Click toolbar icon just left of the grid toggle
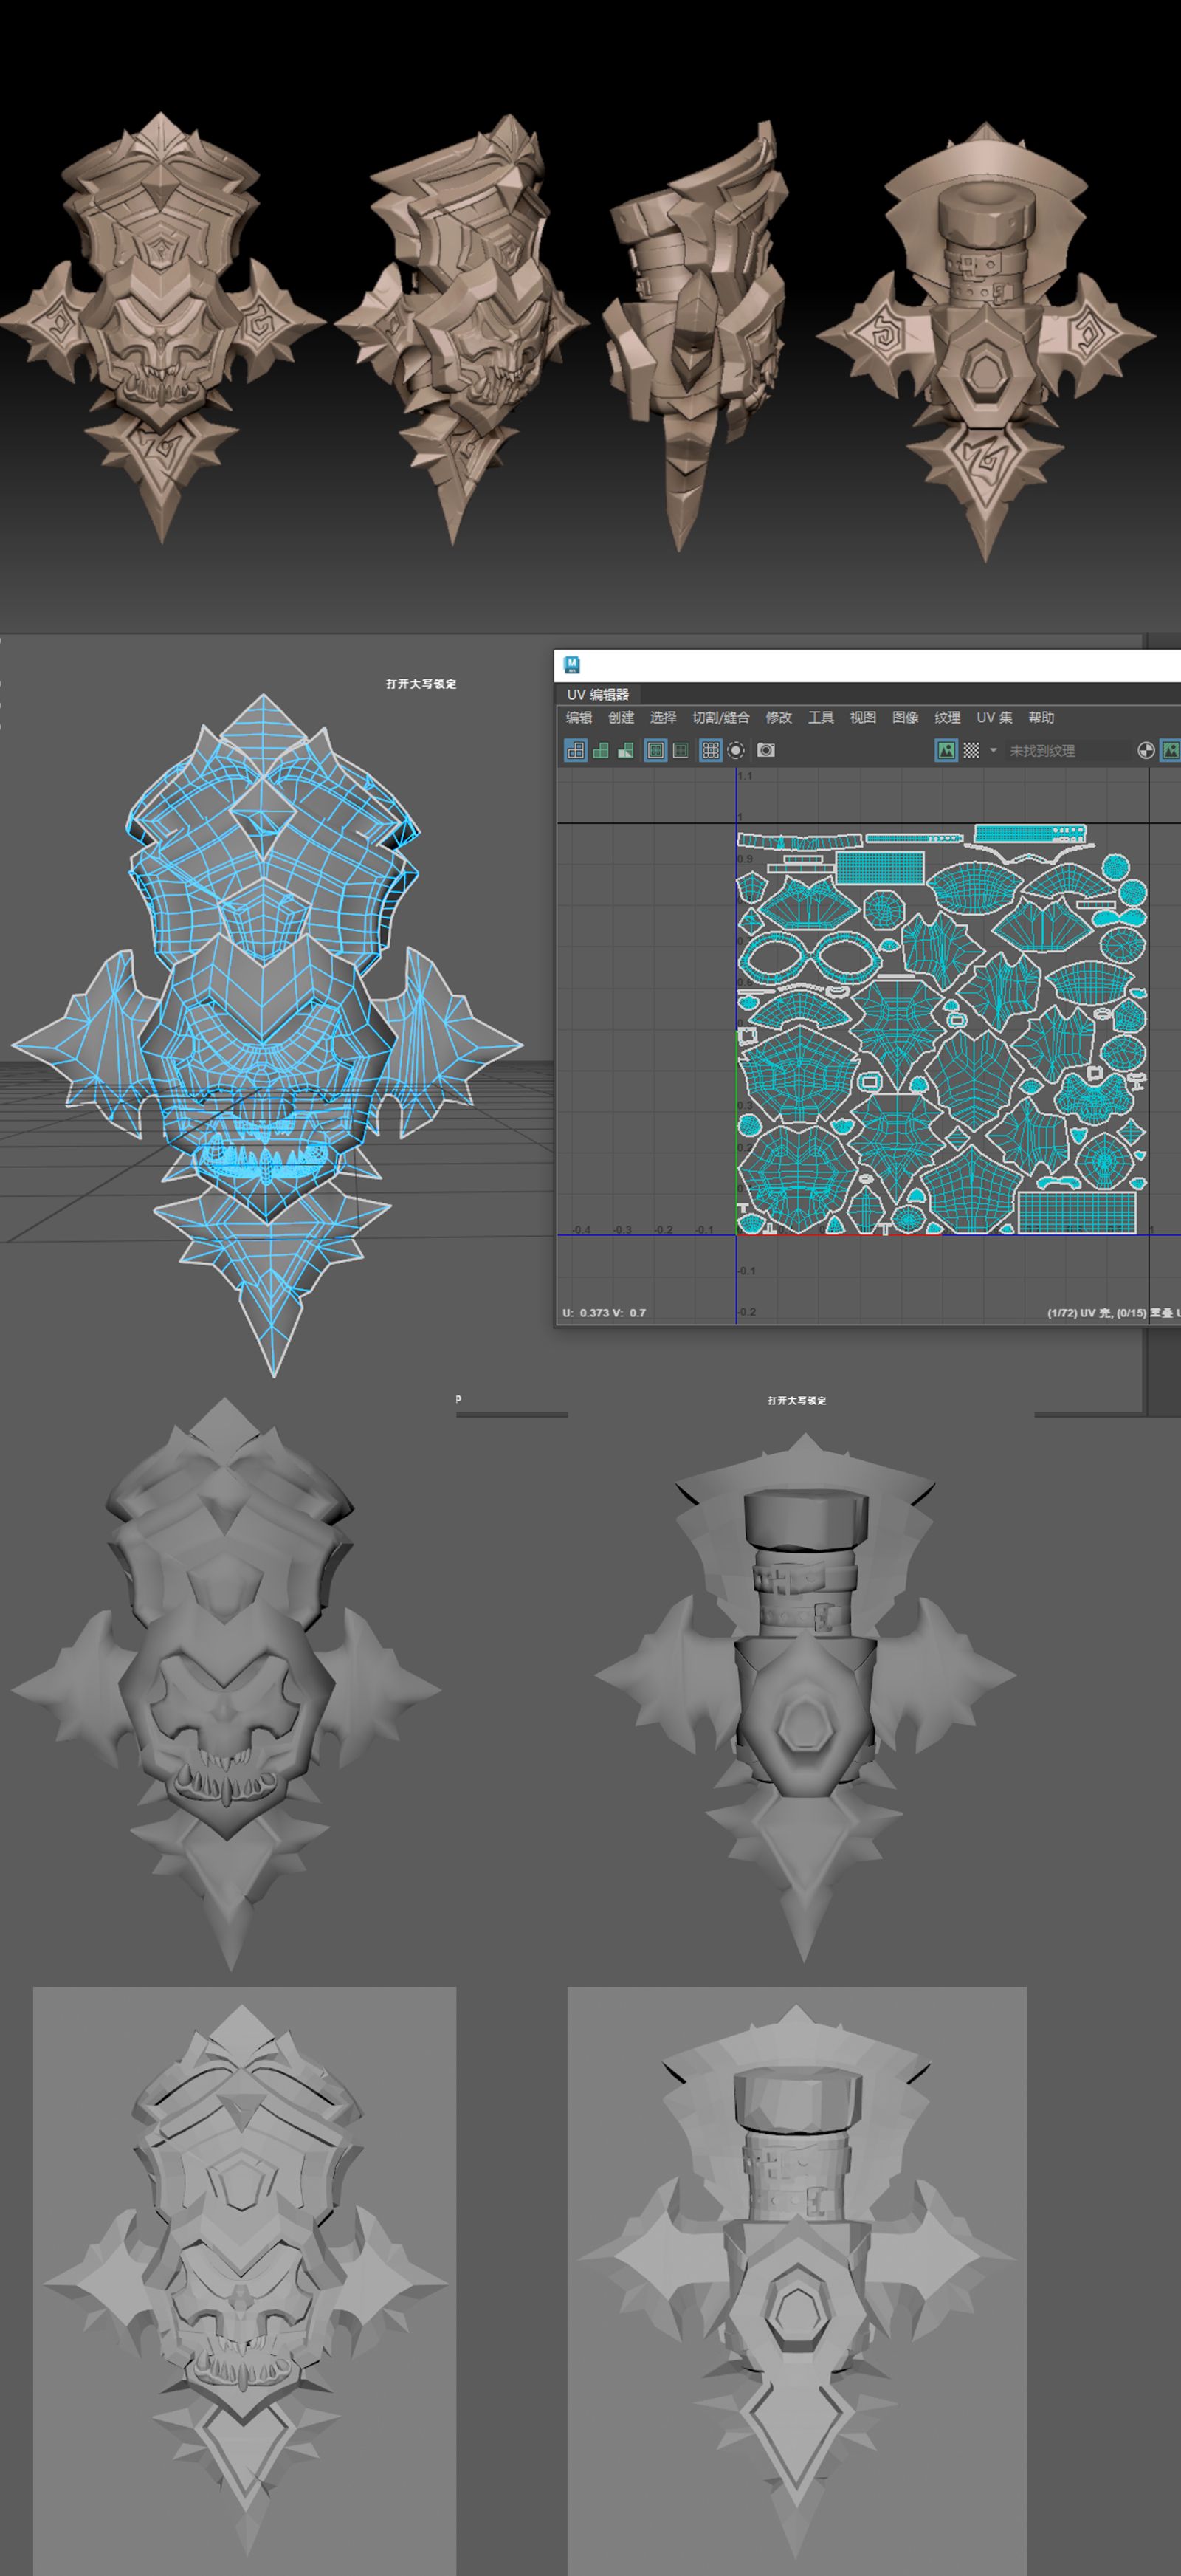 pyautogui.click(x=681, y=750)
